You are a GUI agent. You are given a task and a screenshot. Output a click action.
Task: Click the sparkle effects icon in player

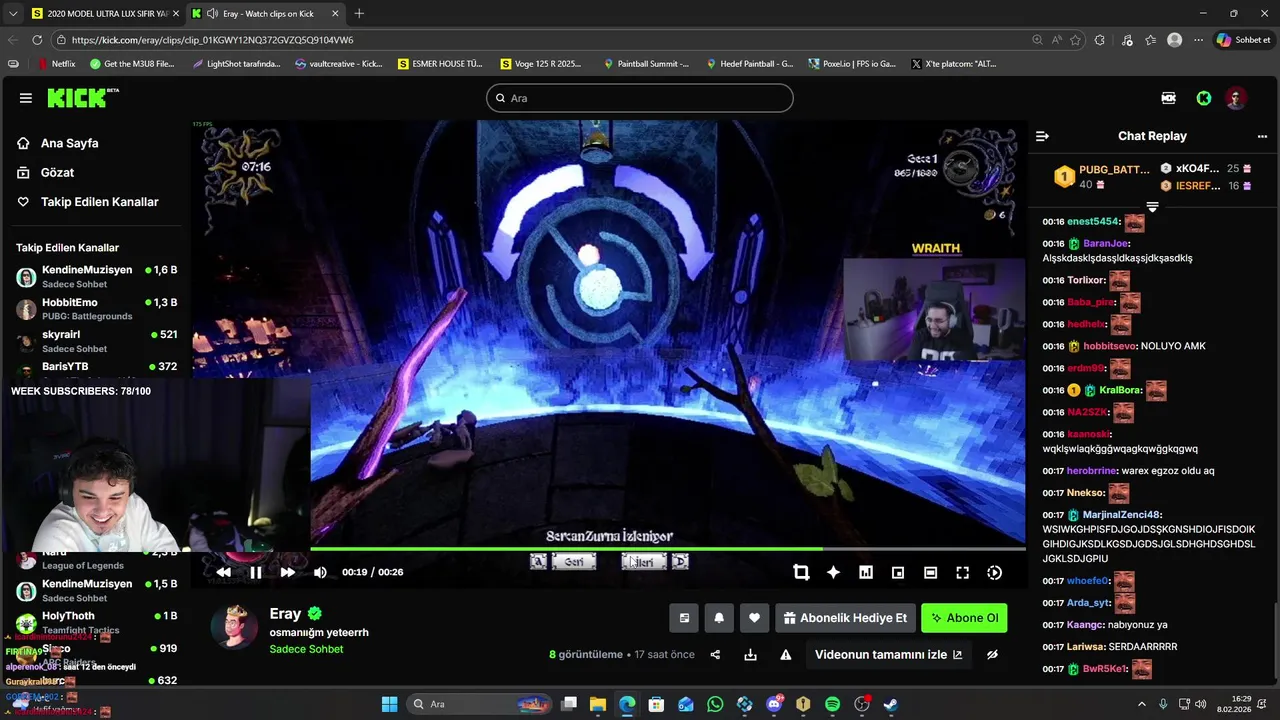(833, 572)
